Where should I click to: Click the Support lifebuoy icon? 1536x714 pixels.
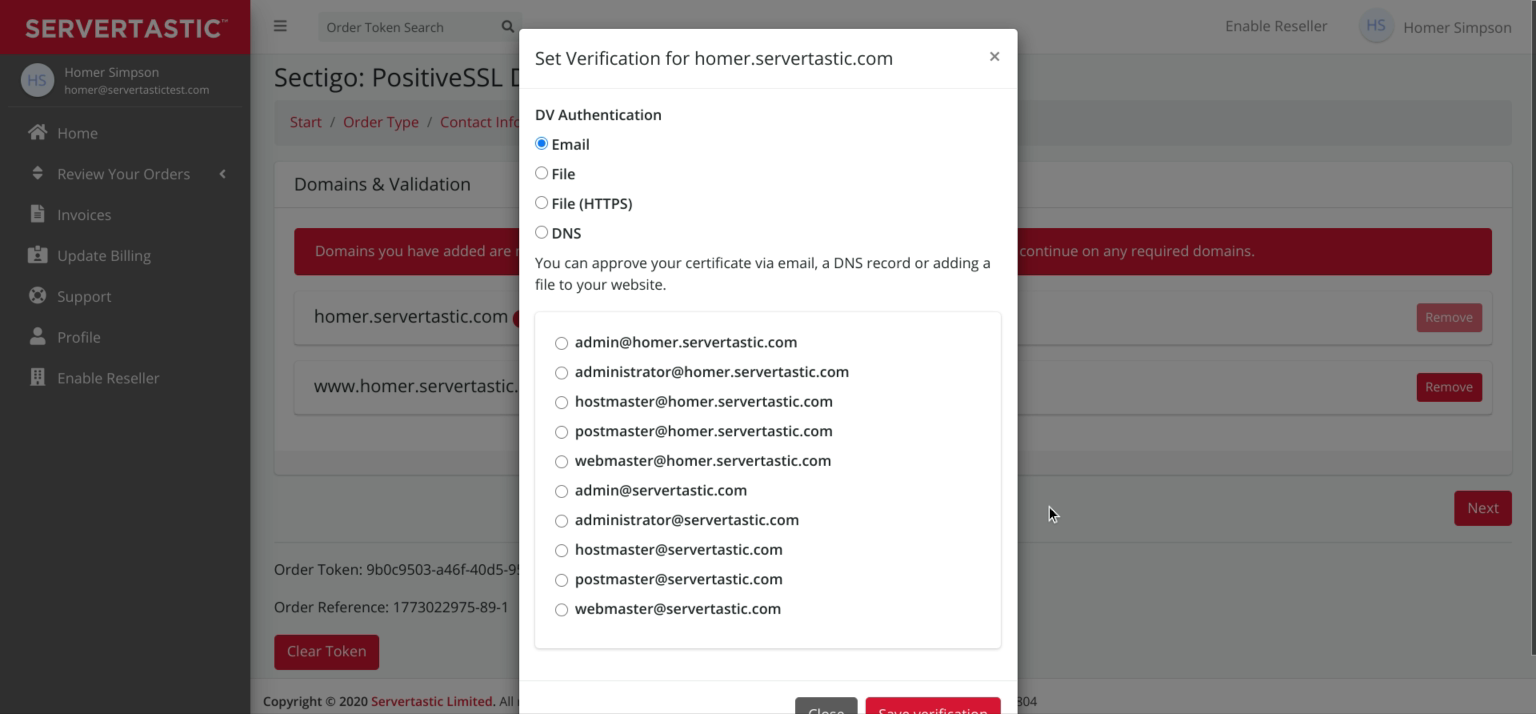coord(37,296)
